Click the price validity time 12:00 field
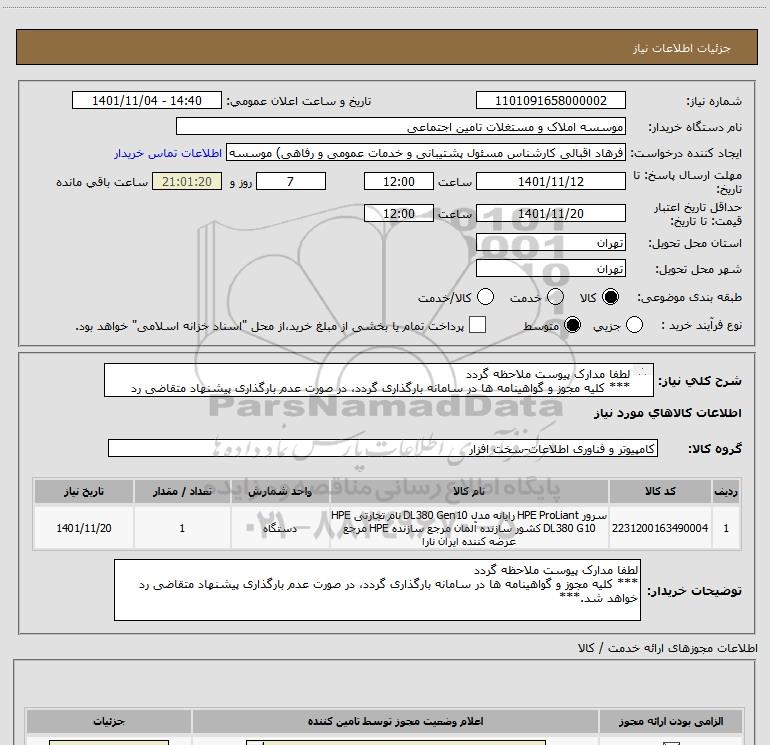 click(399, 213)
